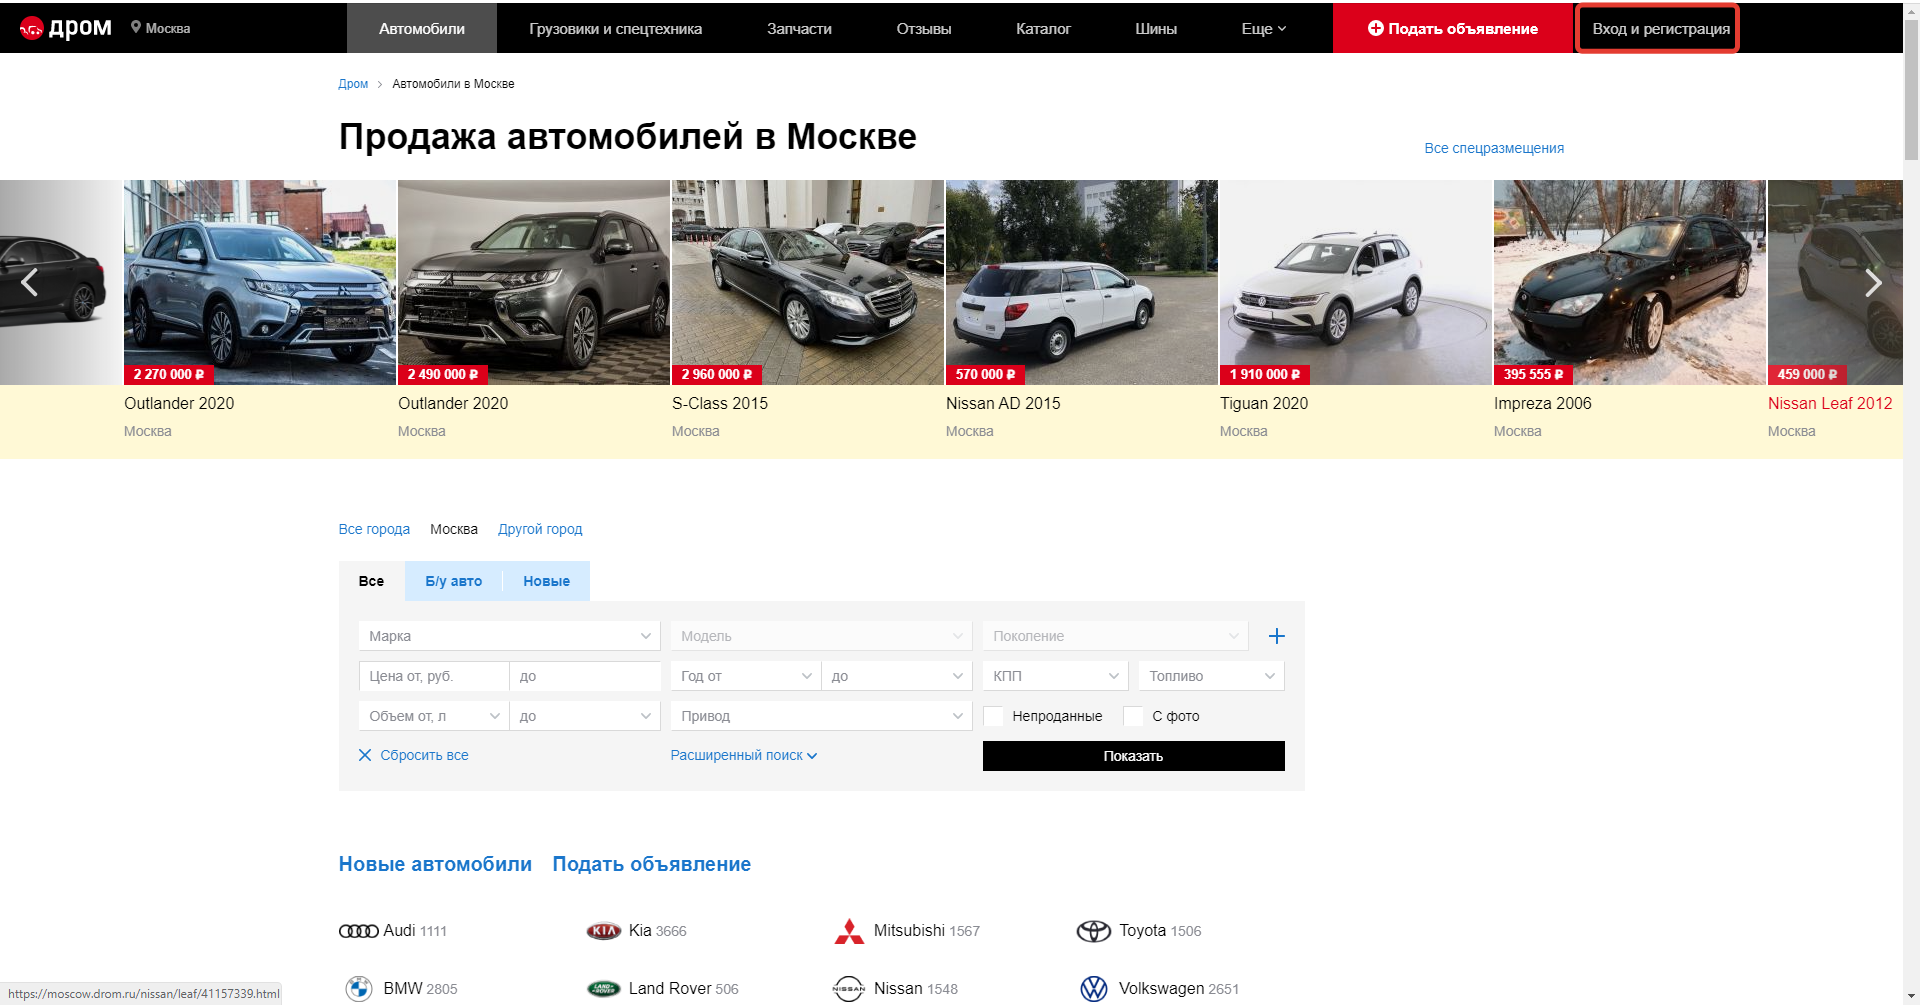
Task: Click the Mitsubishi brand logo
Action: click(x=849, y=931)
